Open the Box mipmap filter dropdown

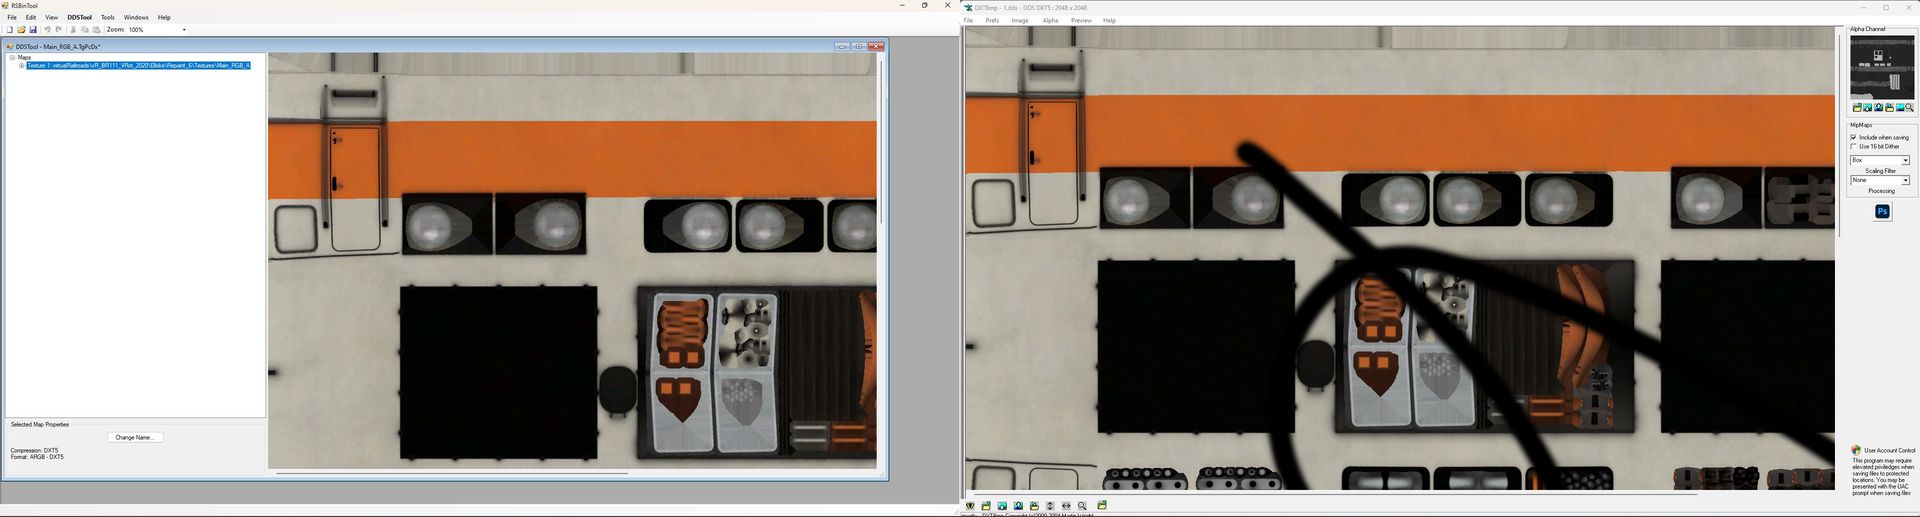1905,160
